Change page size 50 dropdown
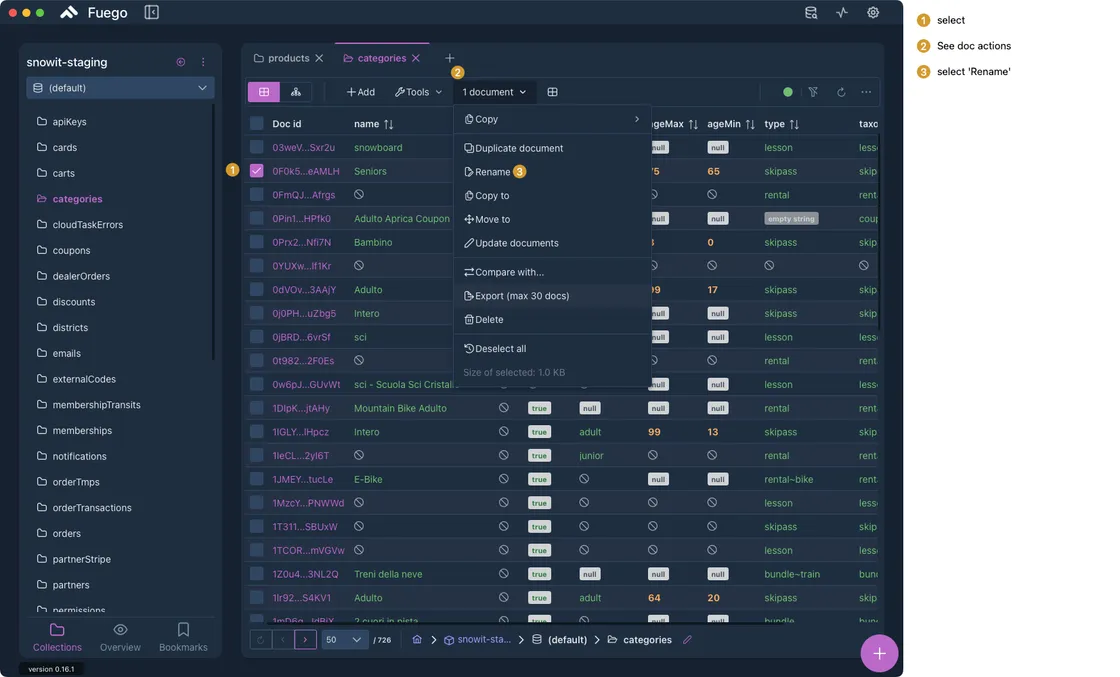1120x677 pixels. [x=345, y=640]
